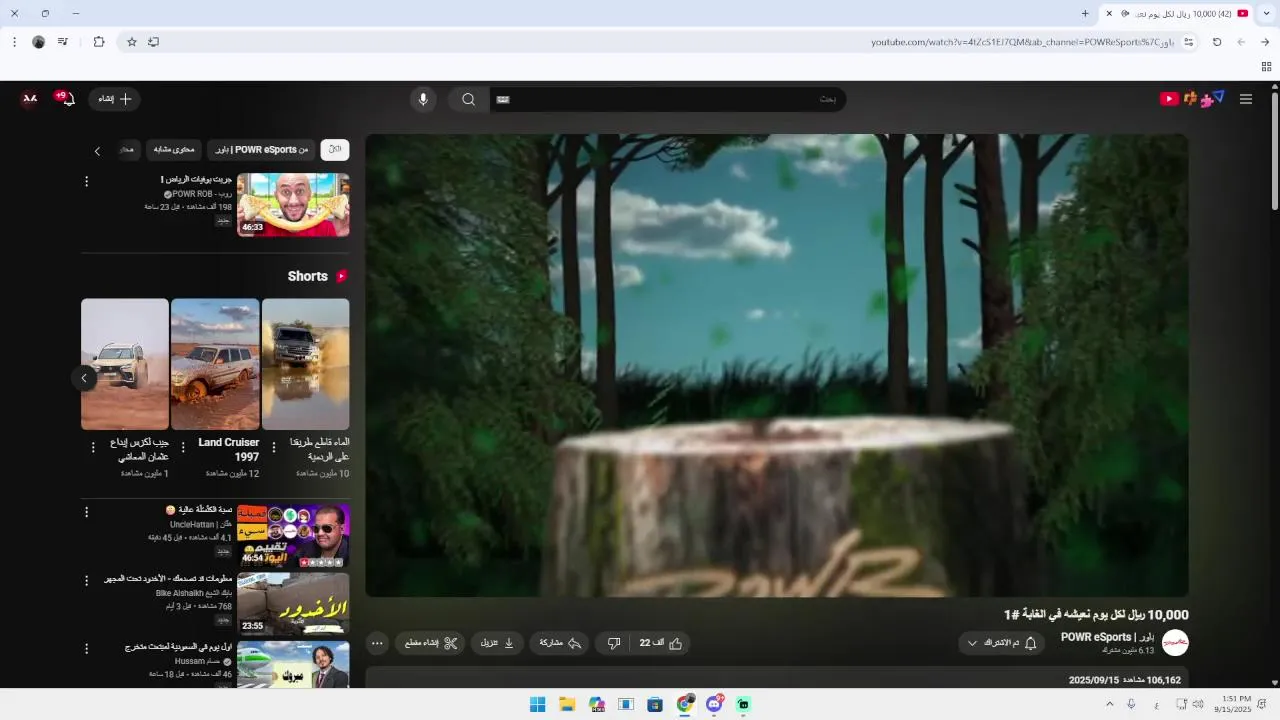This screenshot has width=1280, height=720.
Task: Open Discord from the taskbar
Action: (x=714, y=704)
